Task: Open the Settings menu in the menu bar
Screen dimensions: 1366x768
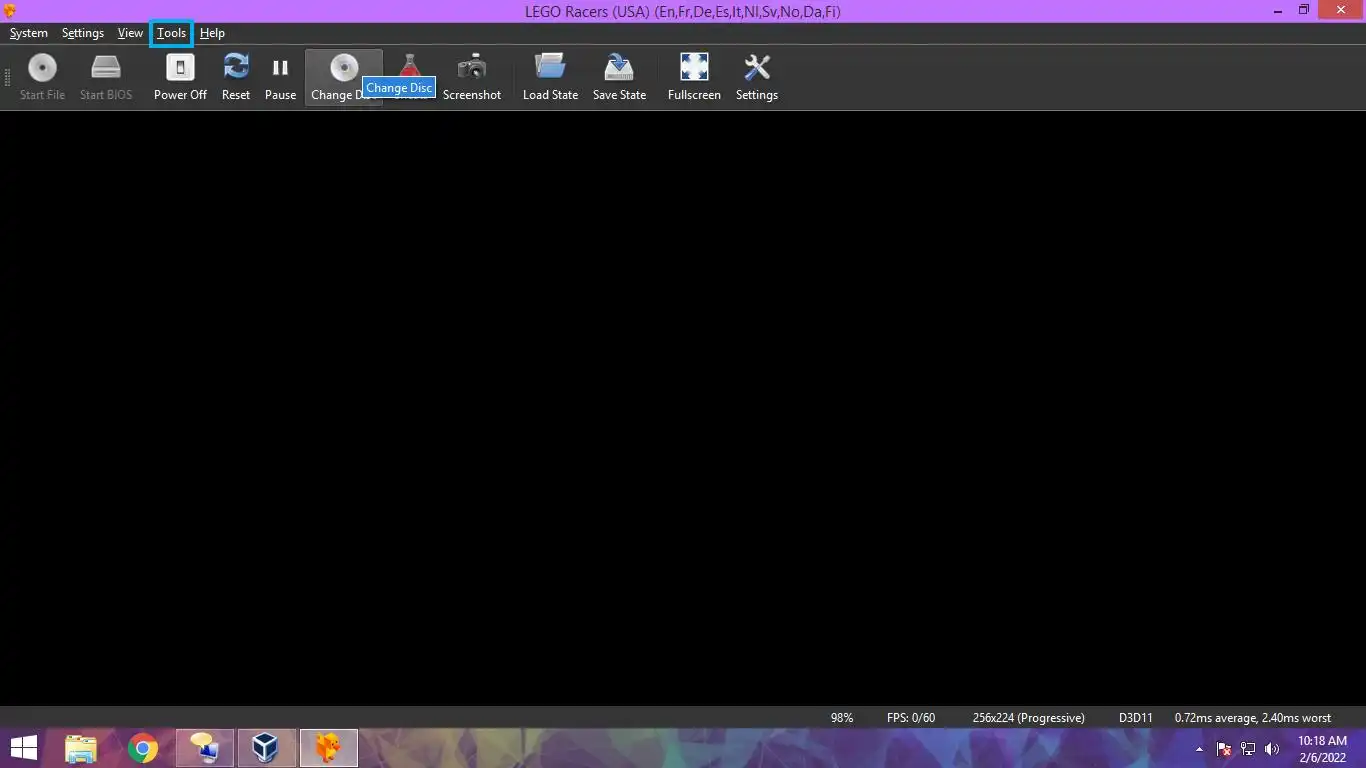Action: click(x=83, y=33)
